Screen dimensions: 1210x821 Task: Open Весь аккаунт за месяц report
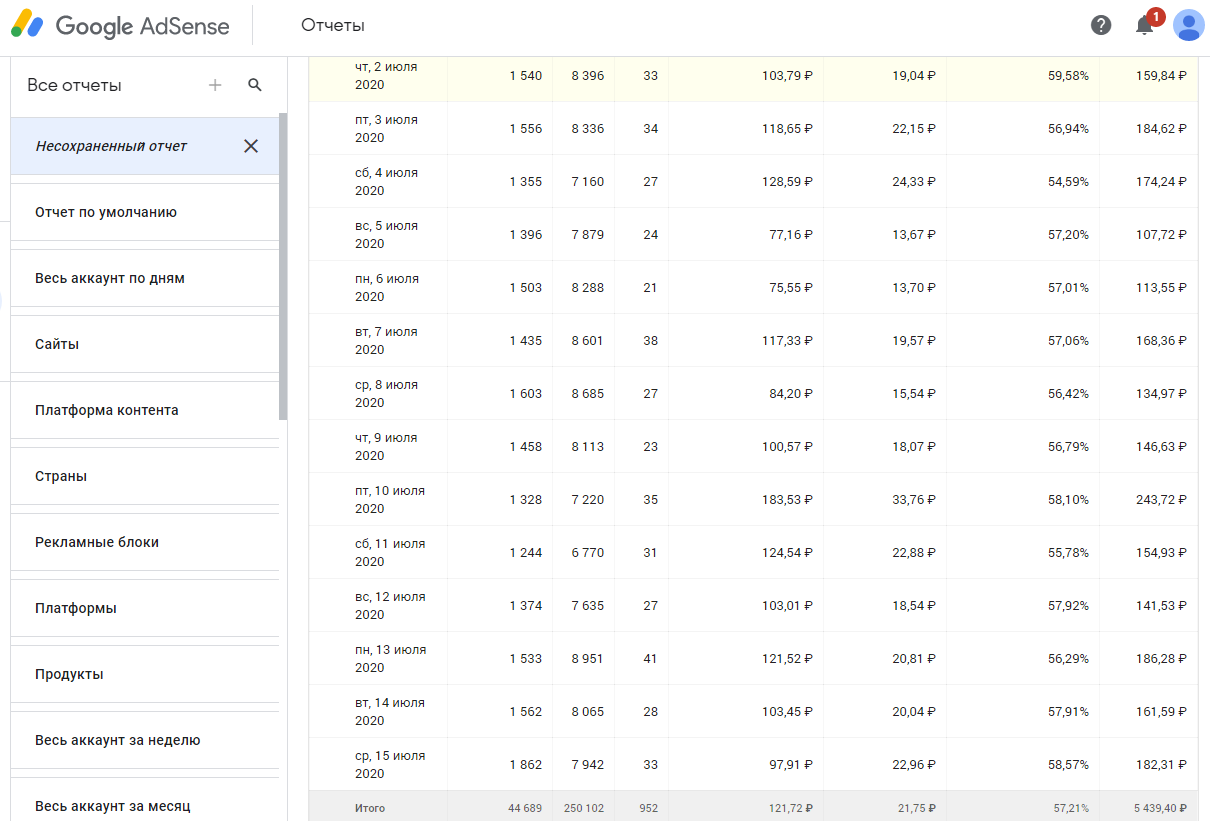(x=113, y=806)
